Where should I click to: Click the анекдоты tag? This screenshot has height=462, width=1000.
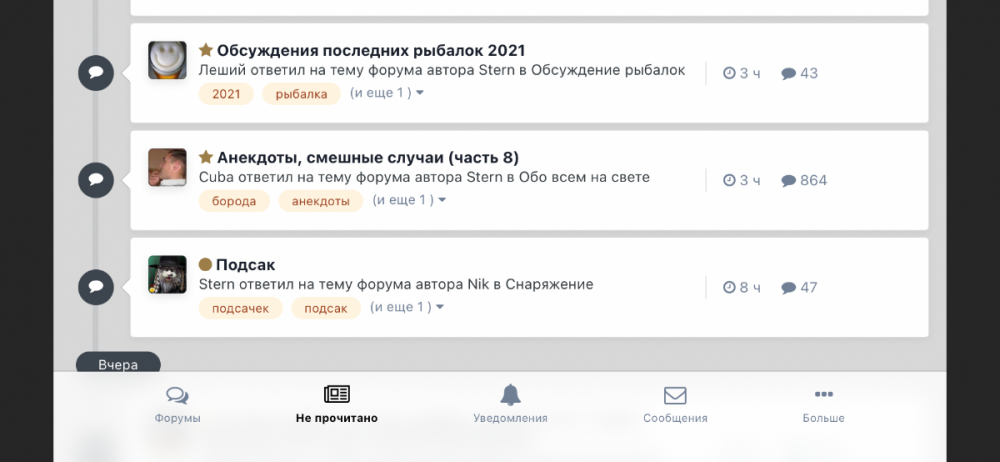point(321,201)
